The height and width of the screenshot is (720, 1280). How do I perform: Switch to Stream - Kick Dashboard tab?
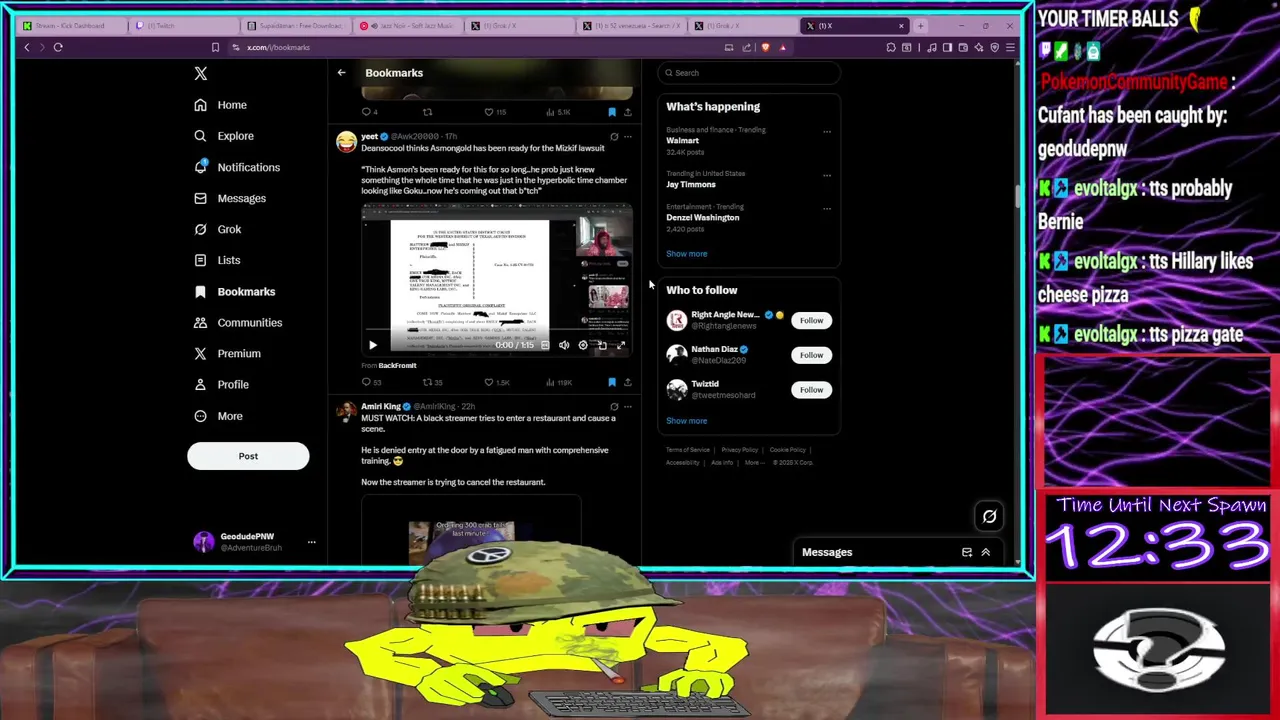tap(72, 25)
